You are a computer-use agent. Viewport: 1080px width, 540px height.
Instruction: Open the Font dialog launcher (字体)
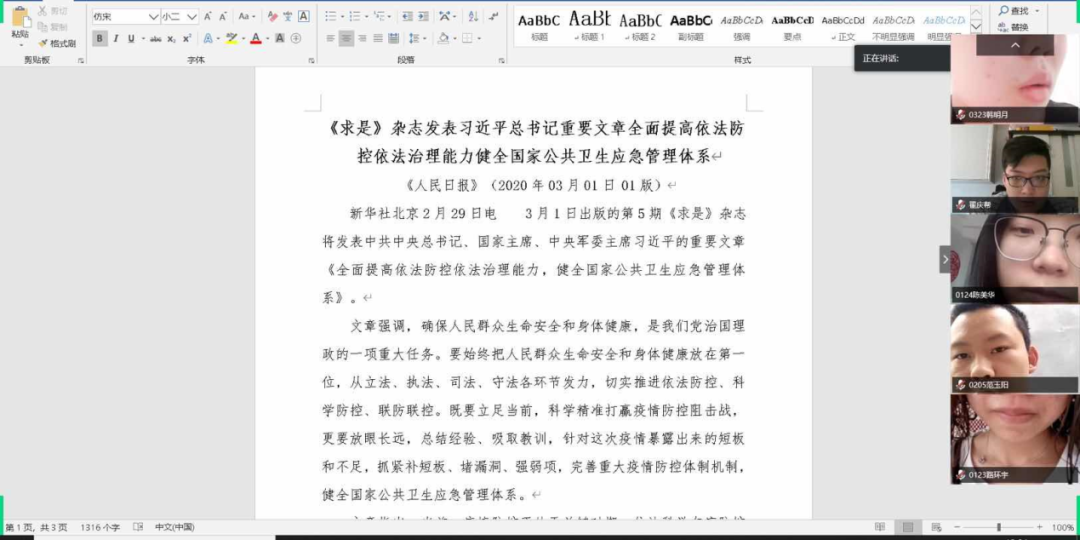pos(312,61)
